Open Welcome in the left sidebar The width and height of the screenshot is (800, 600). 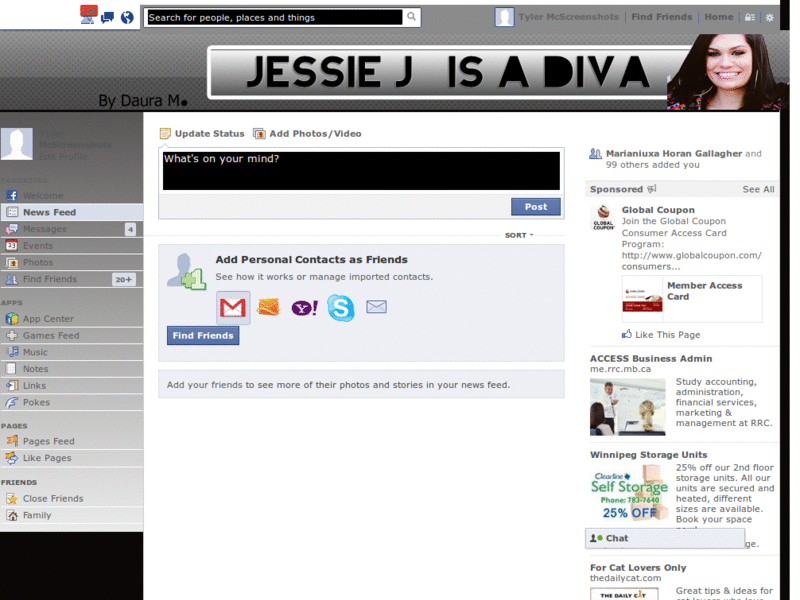[71, 195]
